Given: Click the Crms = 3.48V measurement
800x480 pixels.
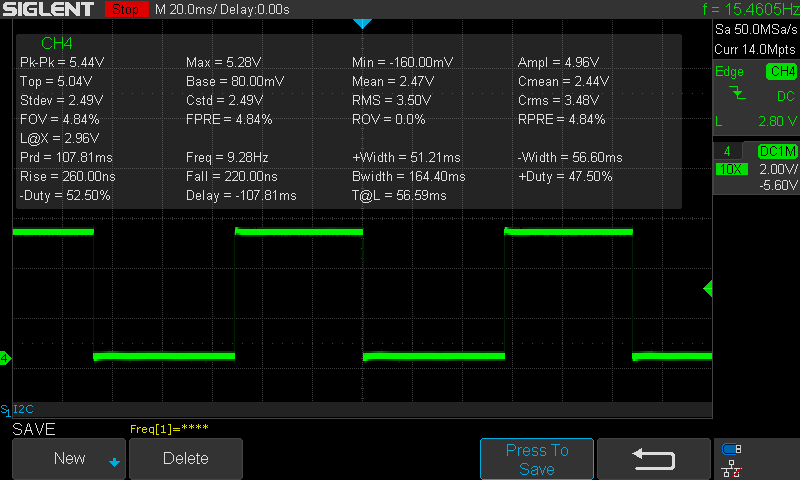Looking at the screenshot, I should click(559, 100).
